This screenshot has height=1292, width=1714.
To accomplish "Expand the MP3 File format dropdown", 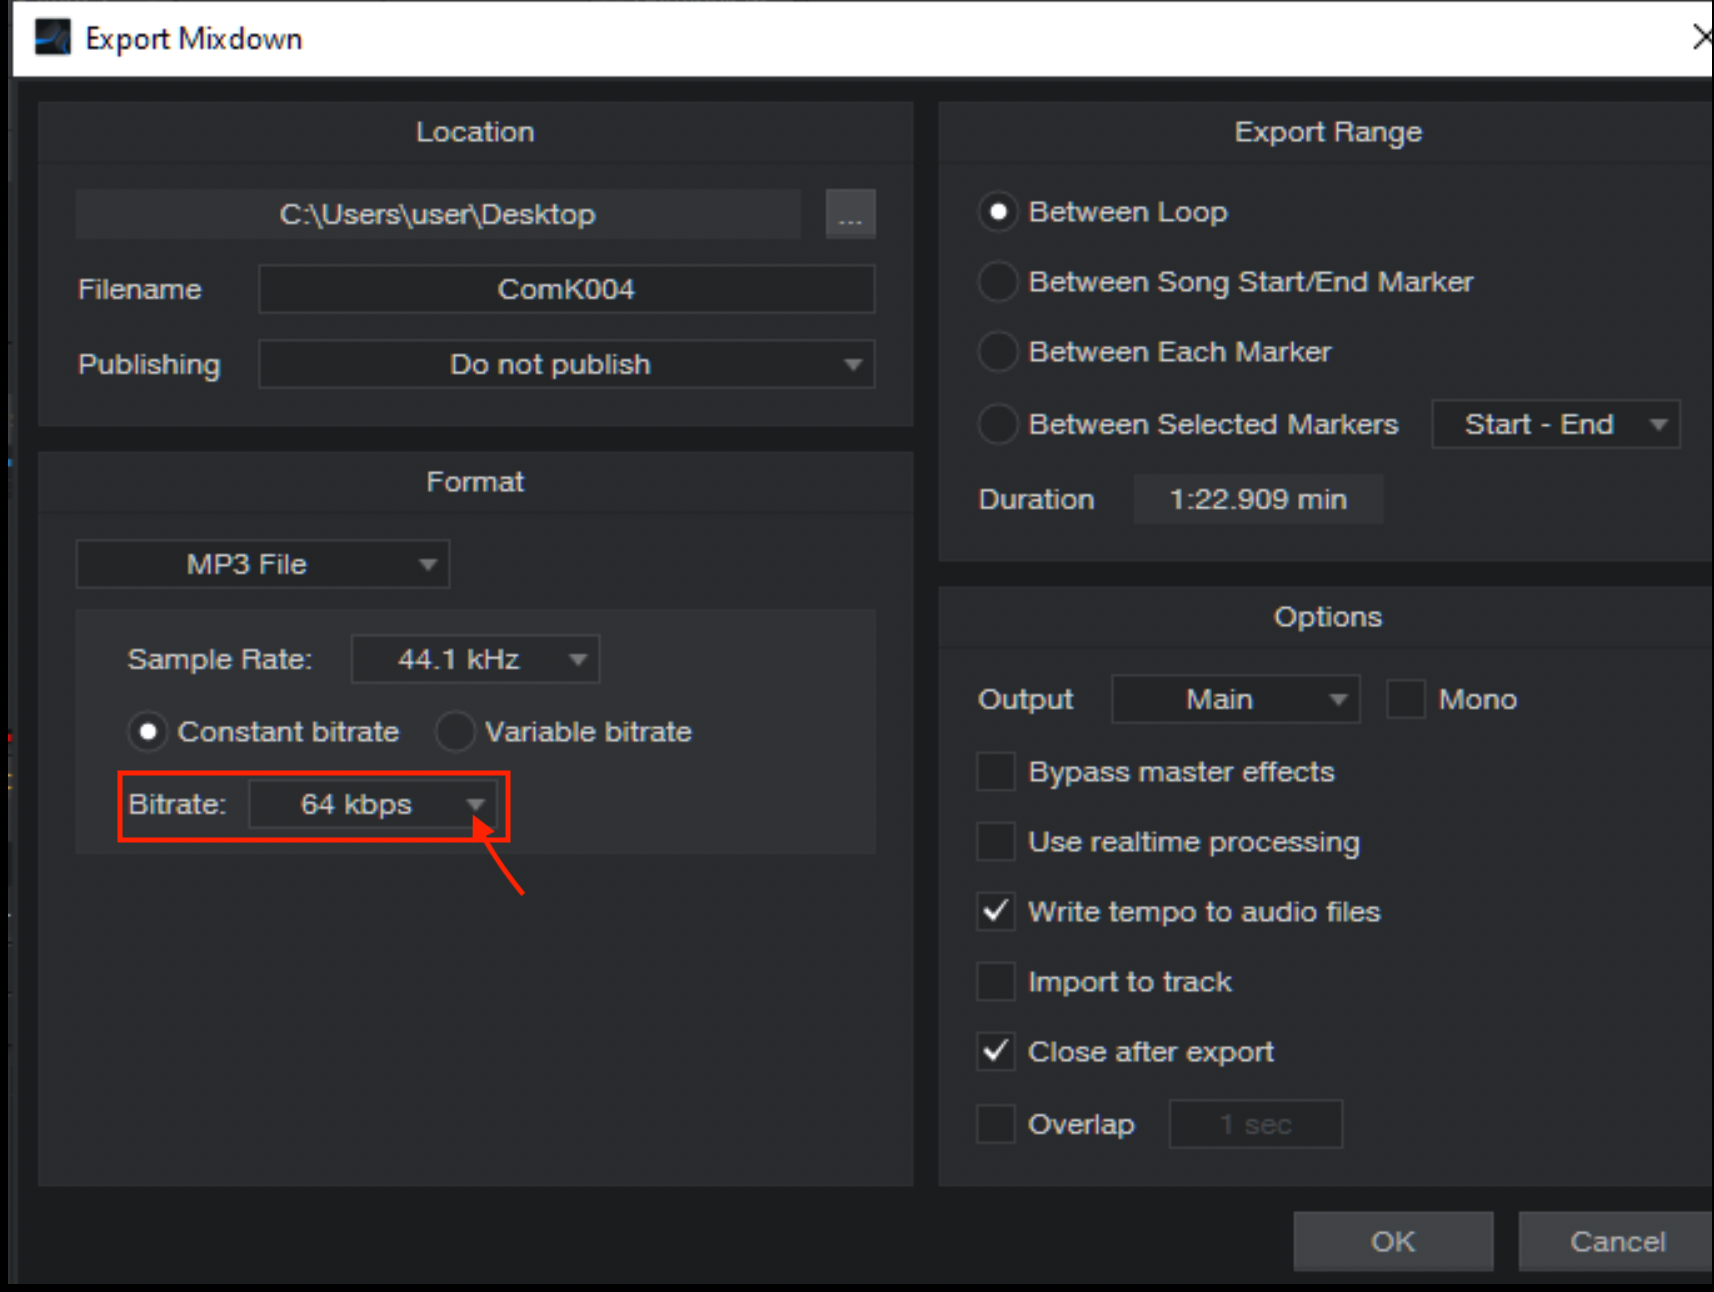I will click(263, 565).
